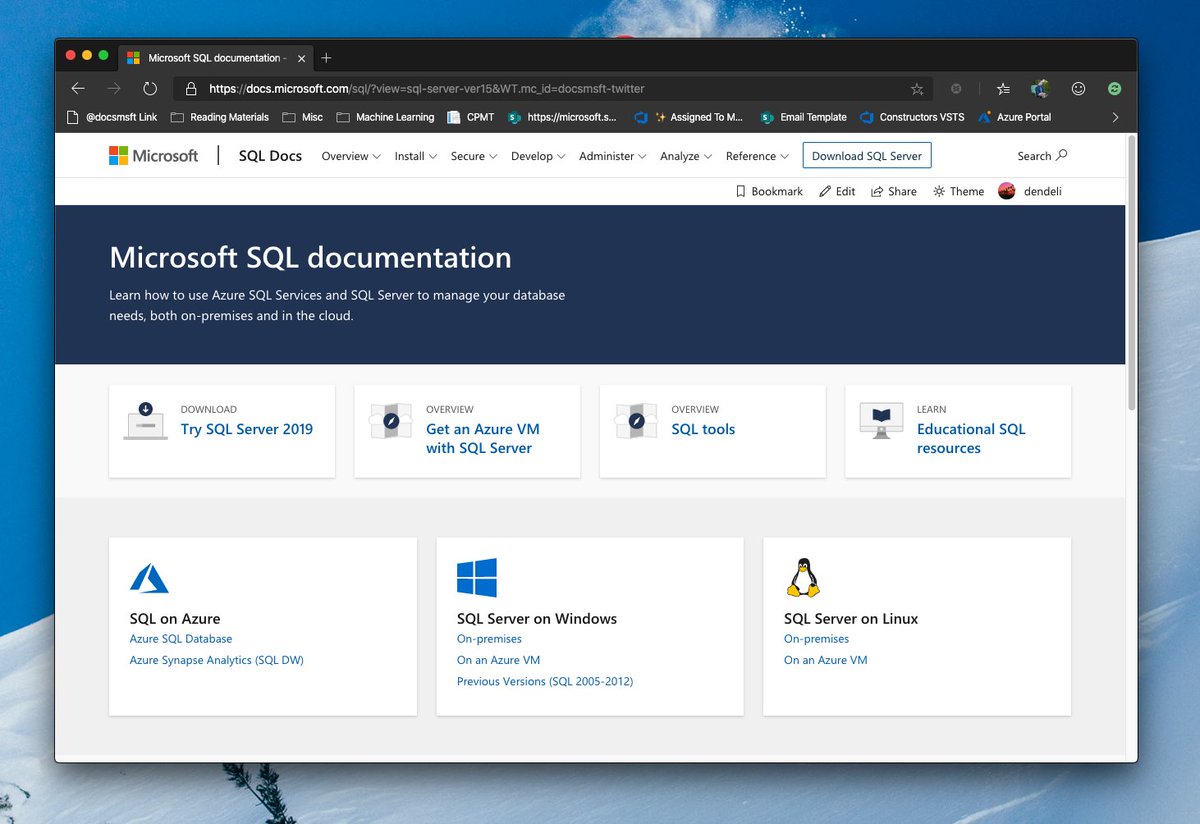The image size is (1200, 824).
Task: Open Get an Azure VM with SQL Server
Action: pos(483,438)
